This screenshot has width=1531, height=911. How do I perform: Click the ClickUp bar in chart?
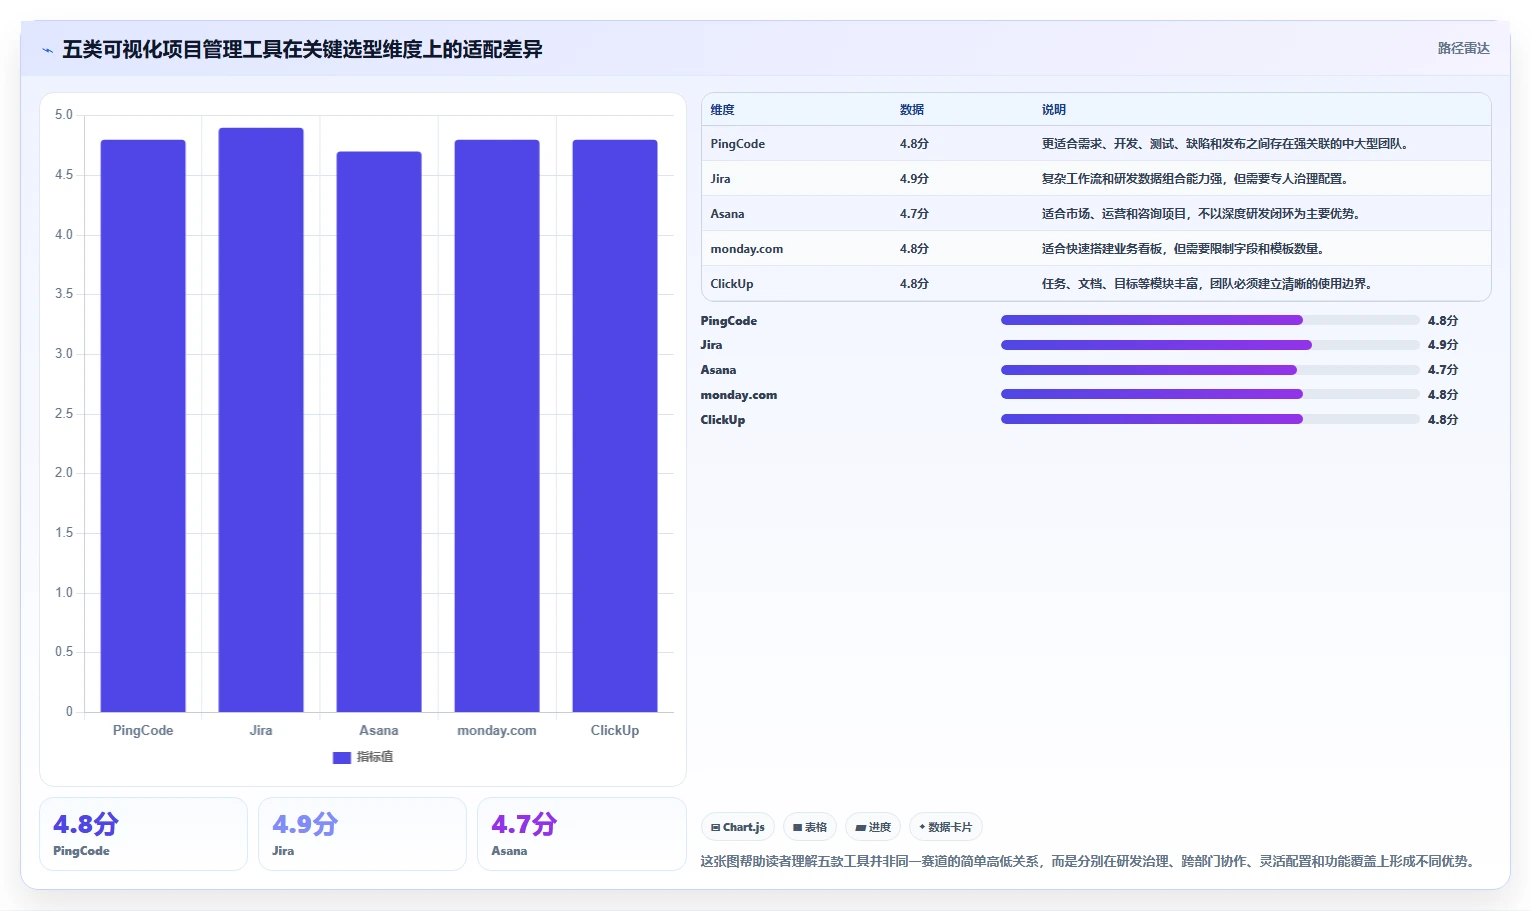(615, 426)
